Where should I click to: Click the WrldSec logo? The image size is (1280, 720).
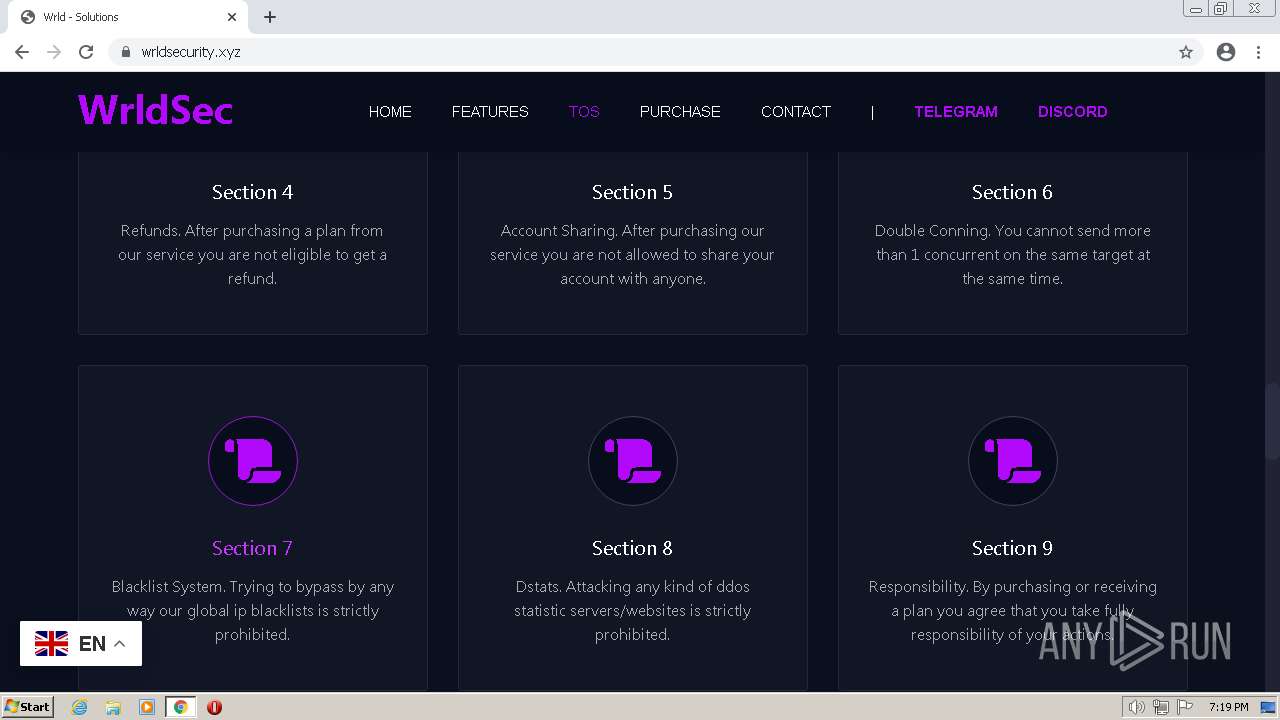point(155,110)
